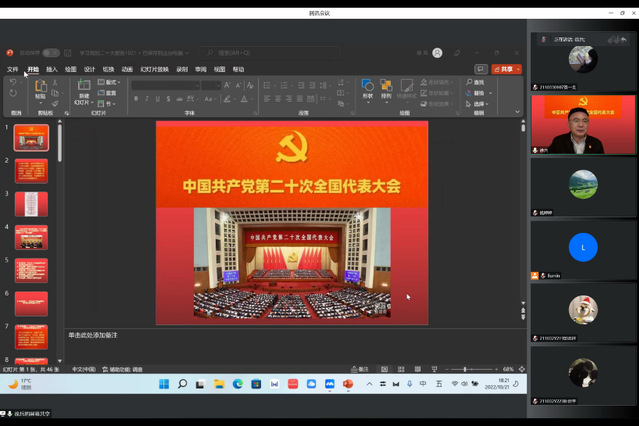Click the Windows Start button

pos(164,384)
